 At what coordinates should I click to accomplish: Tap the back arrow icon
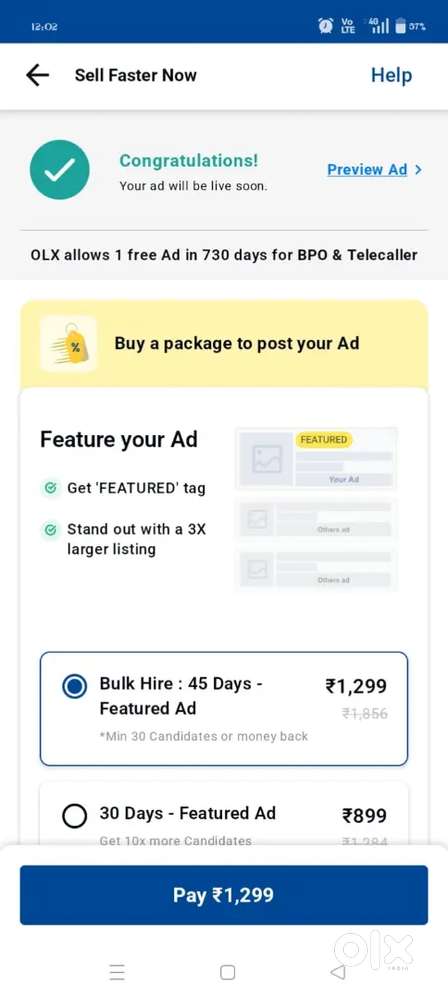click(x=38, y=75)
